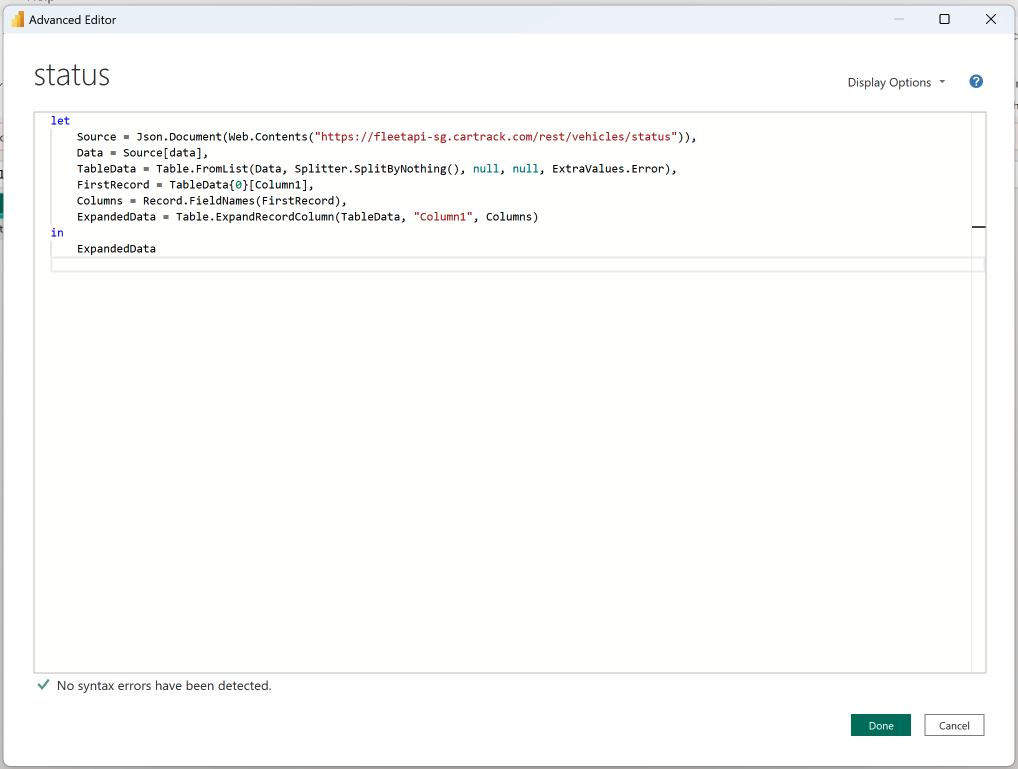Click the Cancel button
The height and width of the screenshot is (769, 1018).
pyautogui.click(x=954, y=725)
